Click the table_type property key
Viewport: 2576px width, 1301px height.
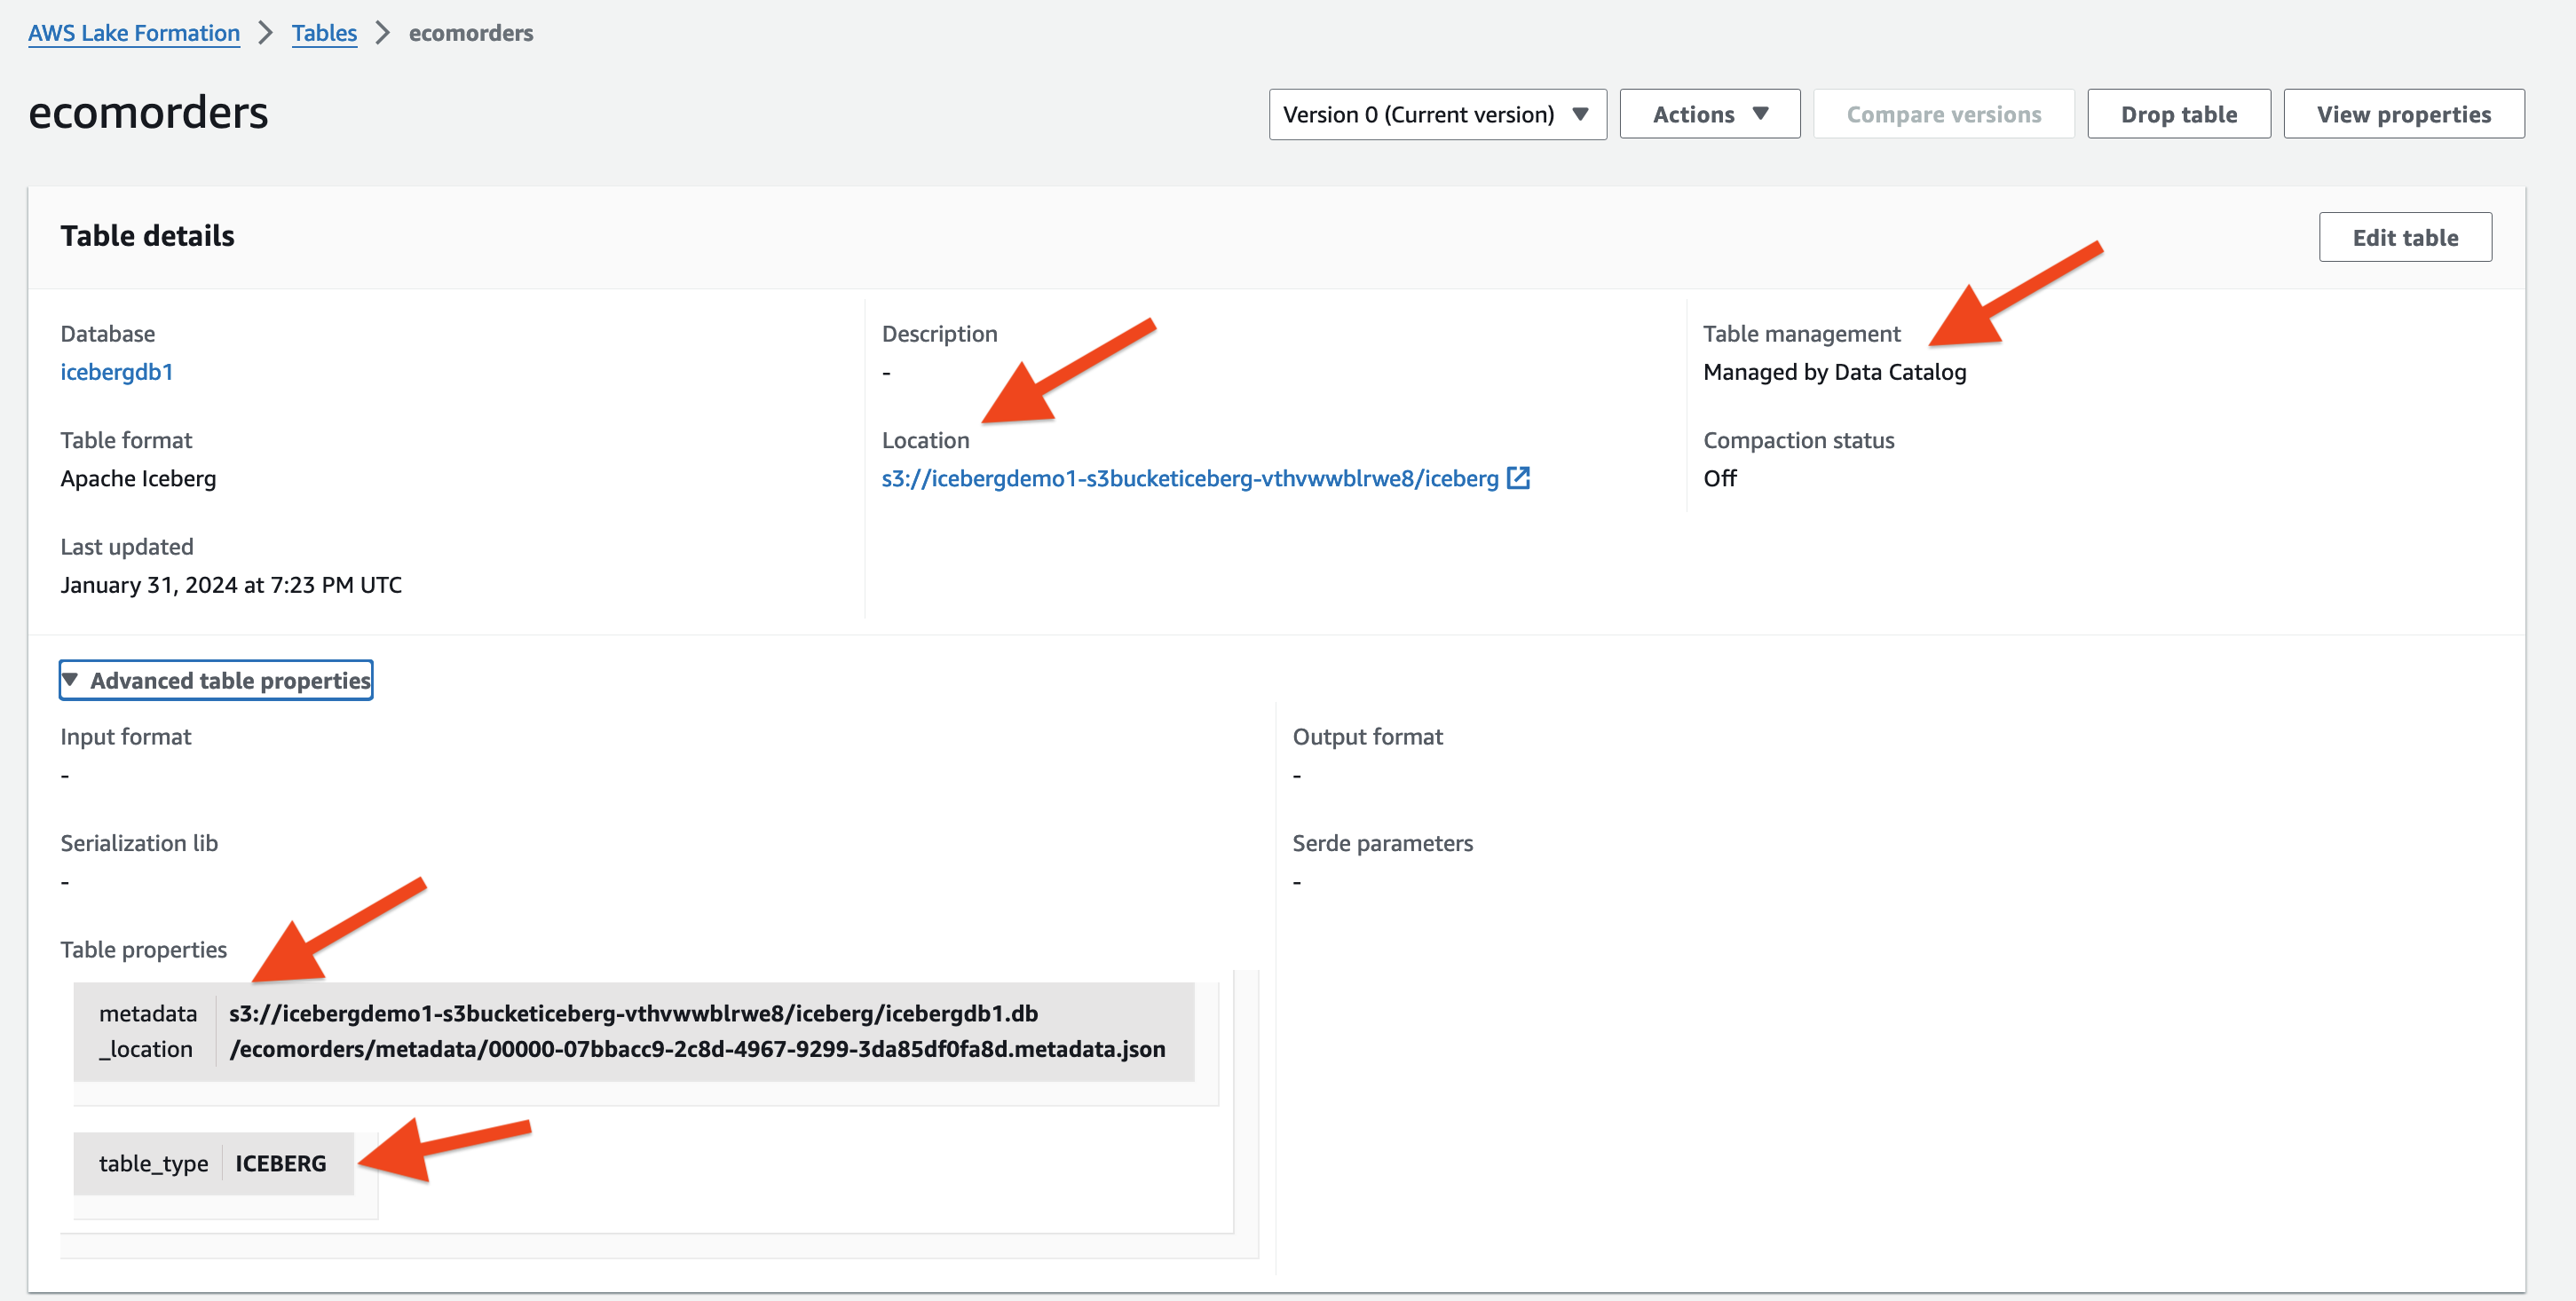pyautogui.click(x=153, y=1163)
